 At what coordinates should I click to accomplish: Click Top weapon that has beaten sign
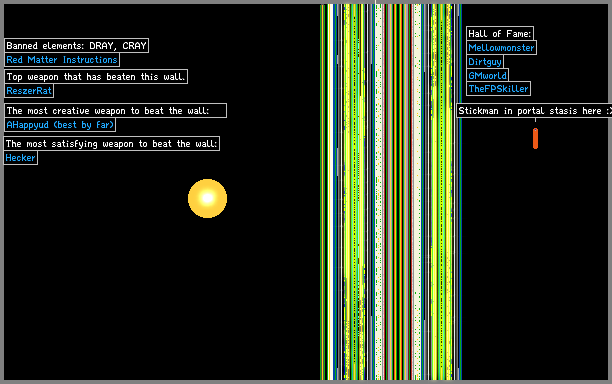point(96,76)
